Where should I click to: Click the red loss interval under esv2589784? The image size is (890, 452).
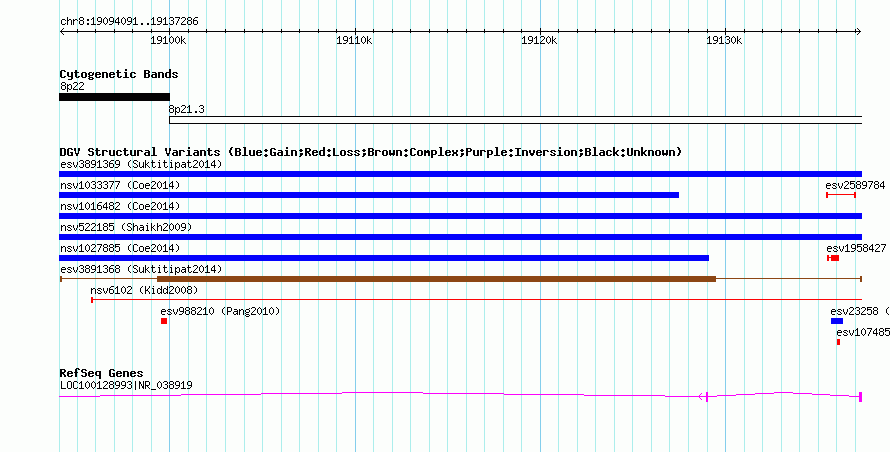click(x=841, y=195)
